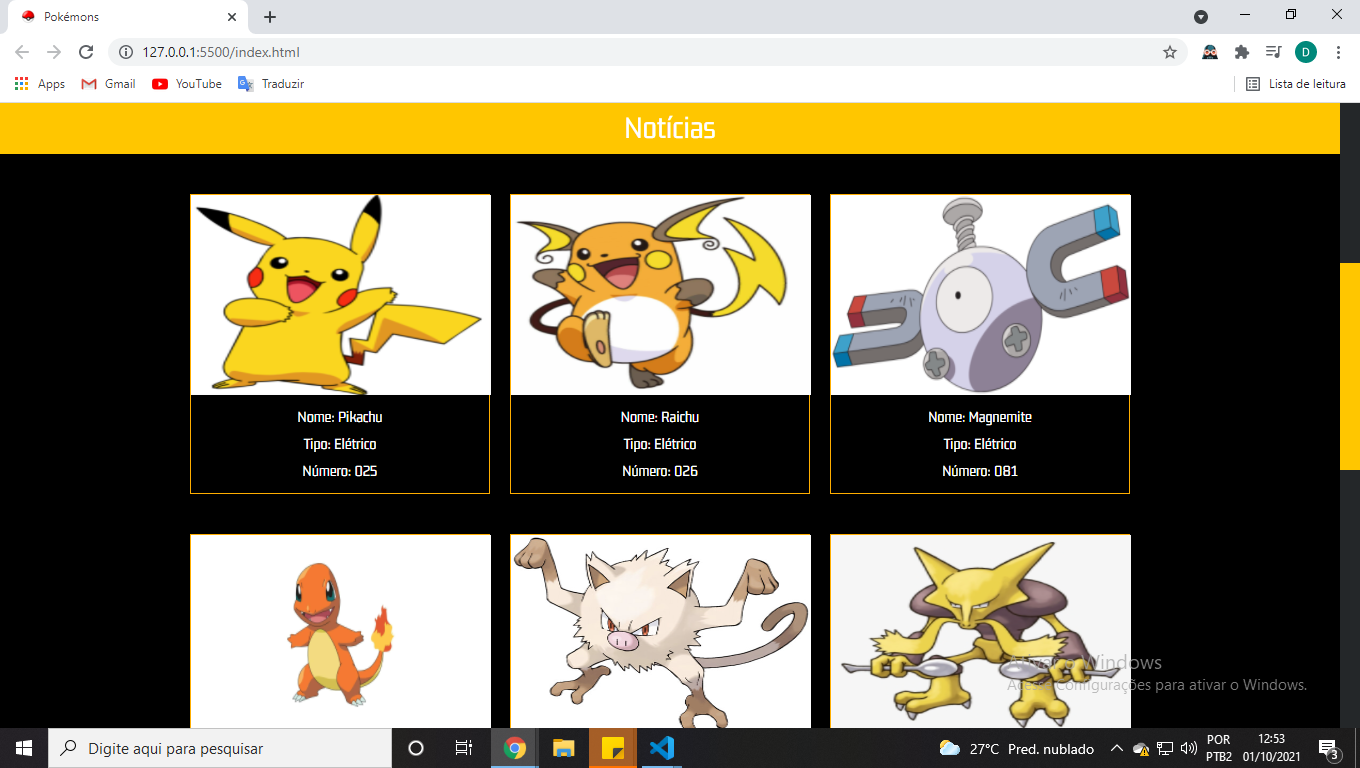Viewport: 1360px width, 768px height.
Task: Open Sticky Notes from taskbar
Action: [613, 748]
